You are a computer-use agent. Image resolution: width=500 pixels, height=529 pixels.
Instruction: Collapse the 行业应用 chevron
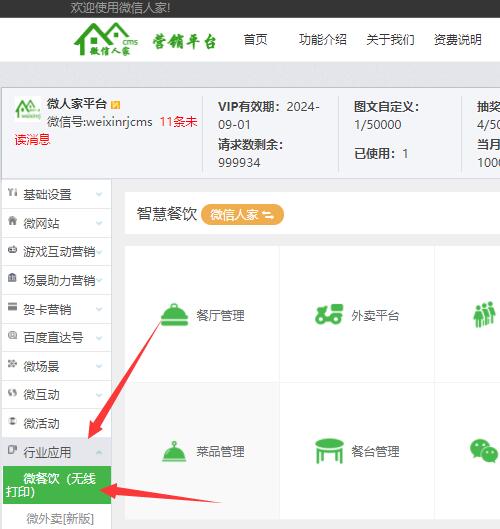(x=99, y=452)
